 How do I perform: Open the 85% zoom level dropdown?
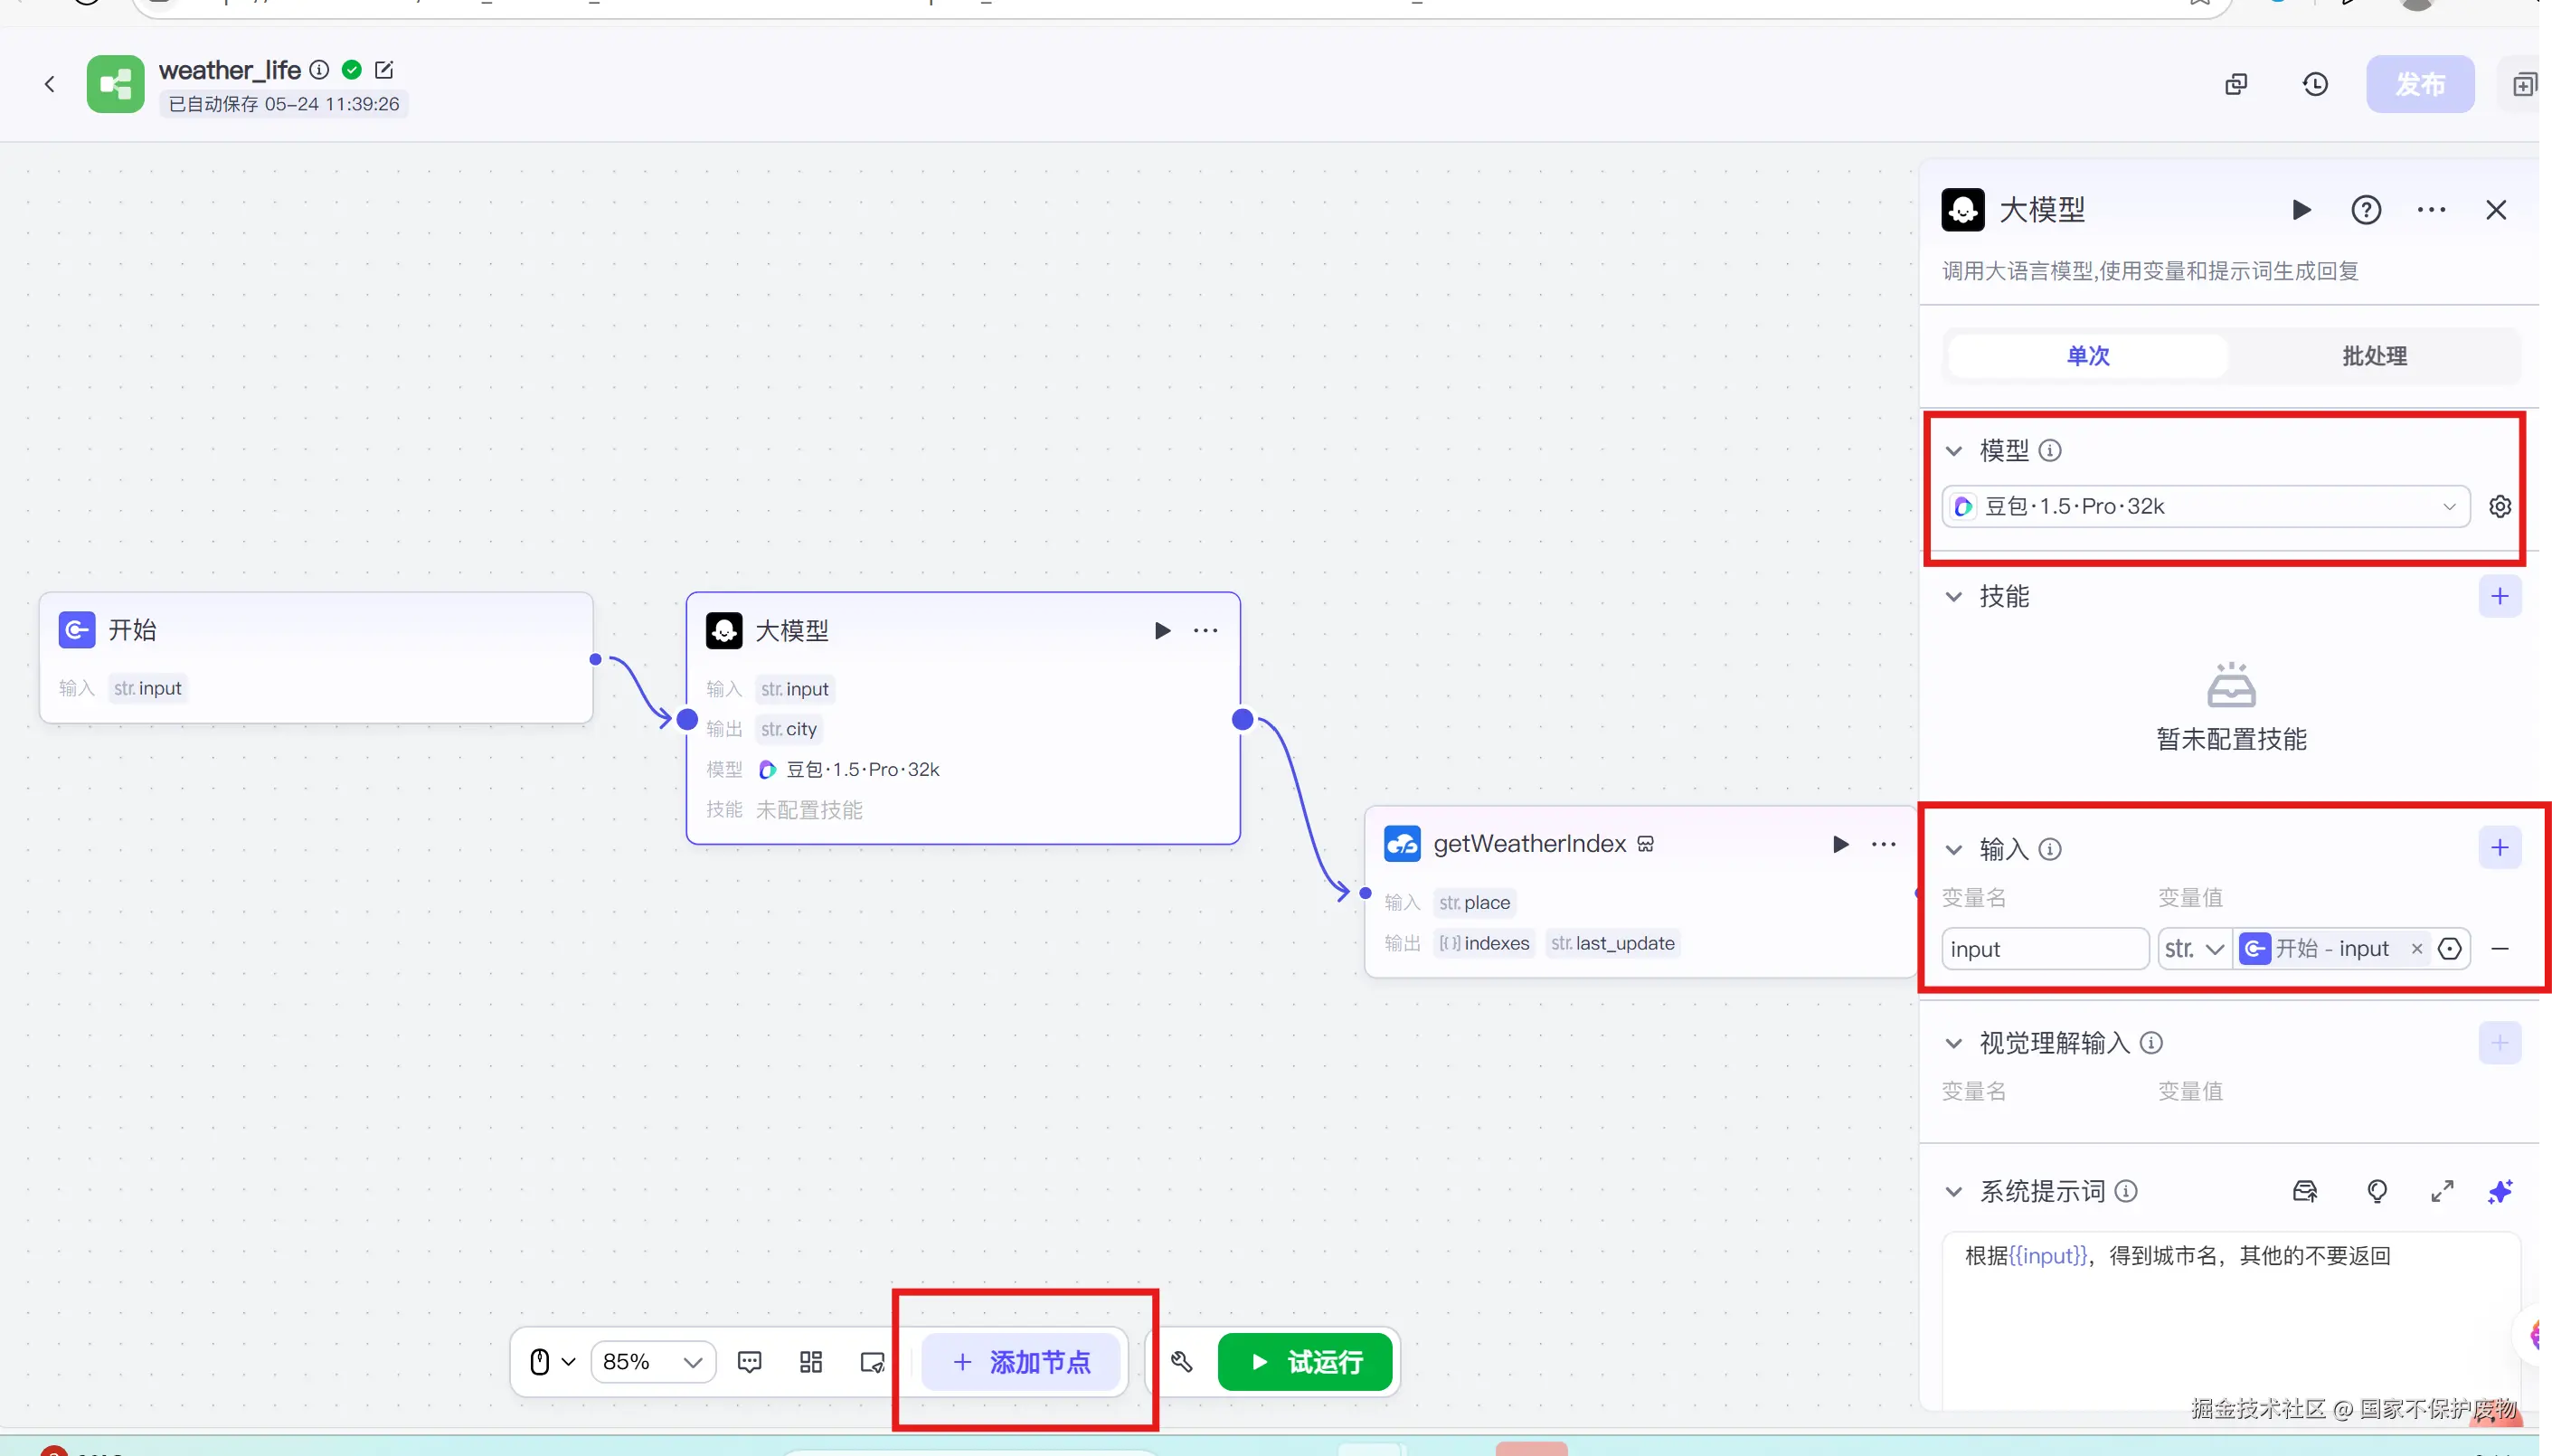pos(653,1362)
